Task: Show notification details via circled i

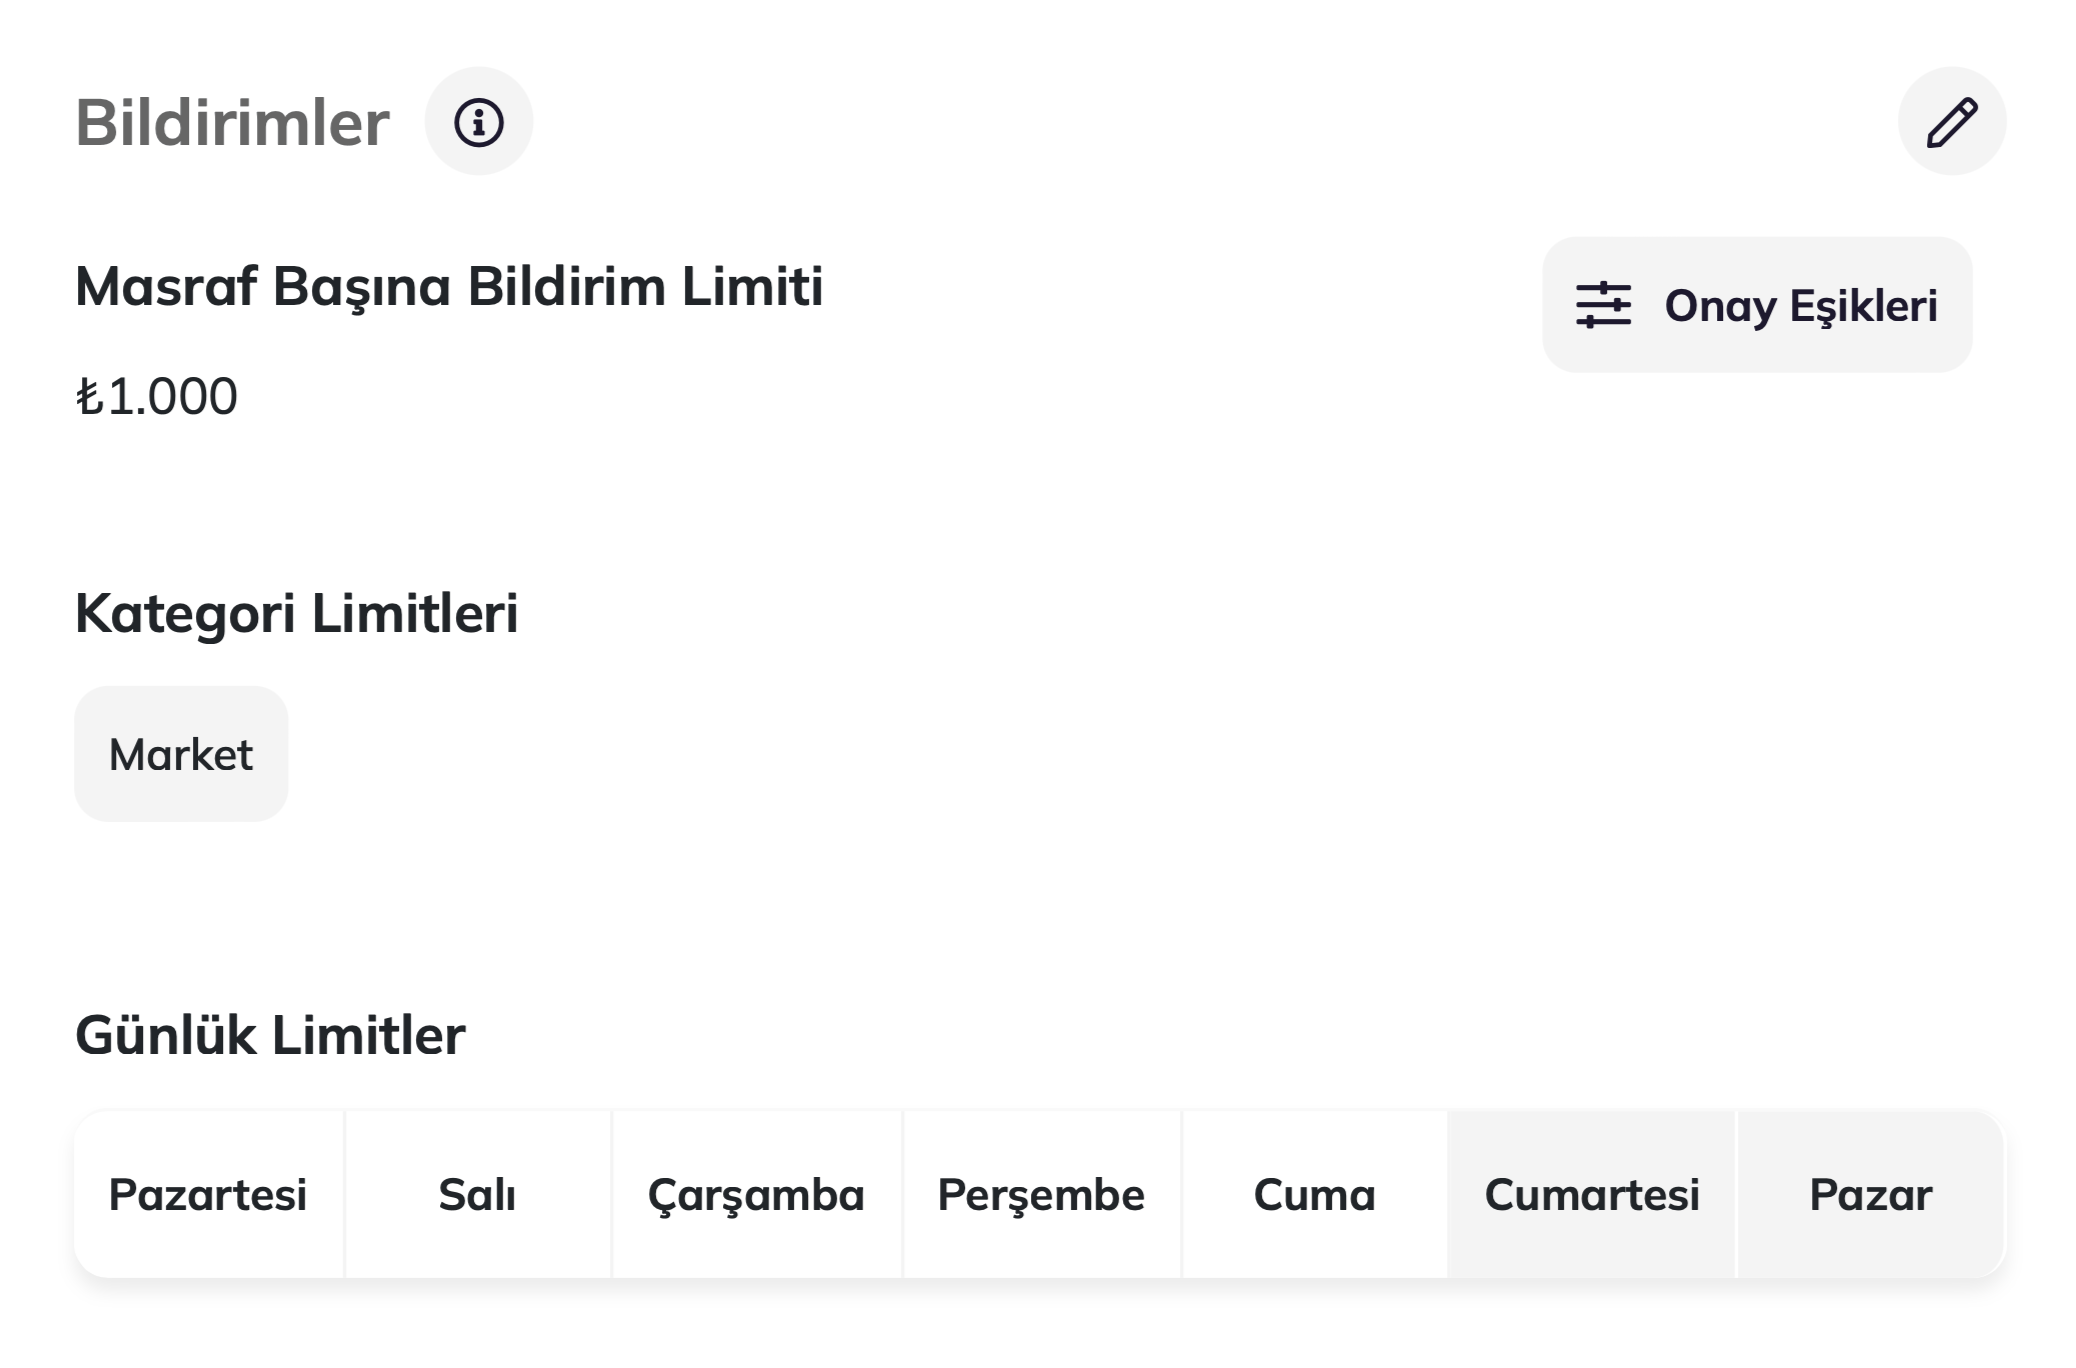Action: pyautogui.click(x=478, y=122)
